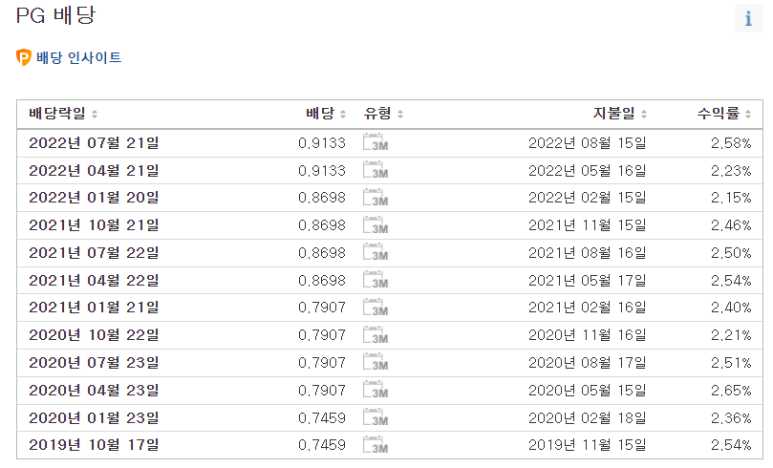Select ex-dividend date 2019년 10월 17일

[x=94, y=445]
